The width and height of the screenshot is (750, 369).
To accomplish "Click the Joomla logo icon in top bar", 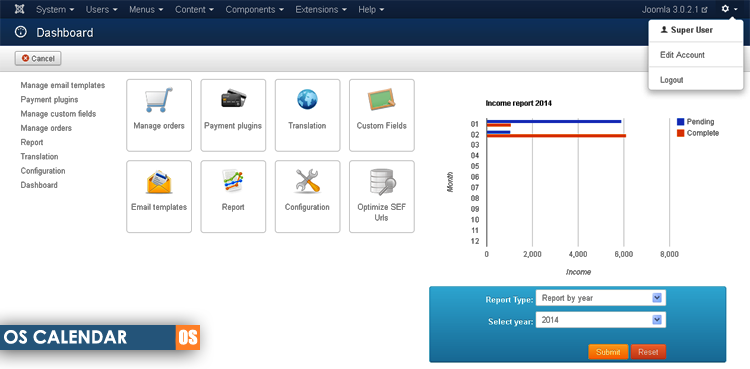I will point(20,9).
